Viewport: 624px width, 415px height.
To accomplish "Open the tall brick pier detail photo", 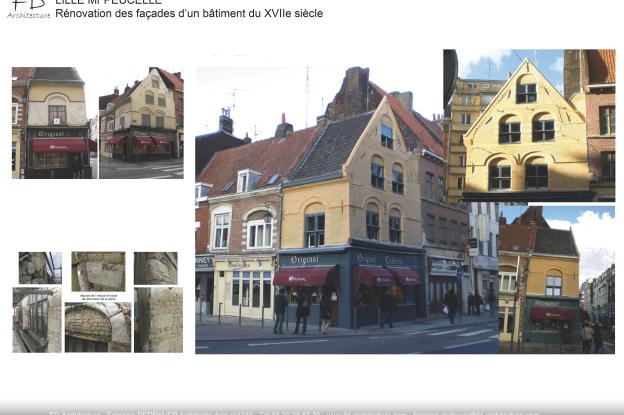I will coord(158,320).
